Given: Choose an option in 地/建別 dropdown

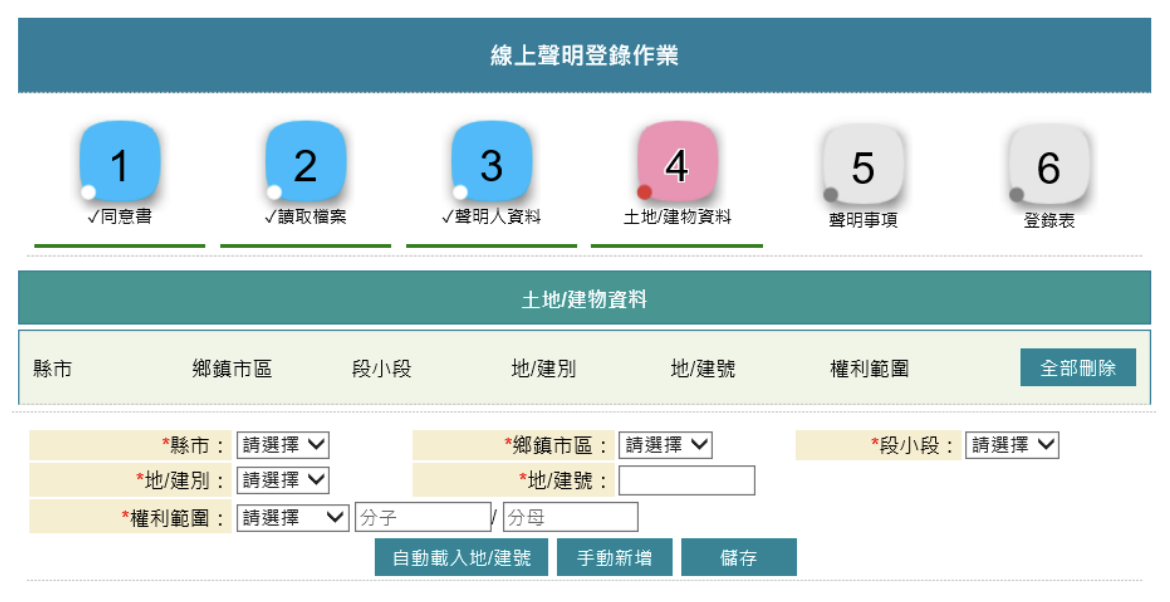Looking at the screenshot, I should pyautogui.click(x=282, y=481).
